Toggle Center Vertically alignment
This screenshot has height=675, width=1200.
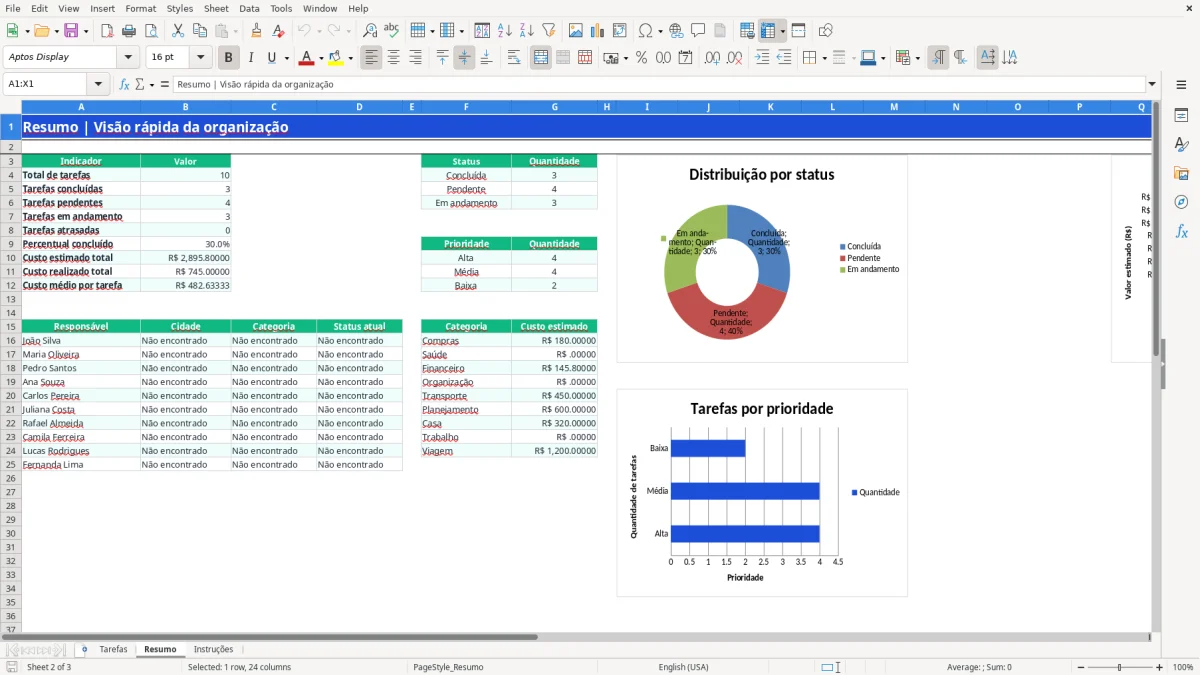pyautogui.click(x=464, y=58)
